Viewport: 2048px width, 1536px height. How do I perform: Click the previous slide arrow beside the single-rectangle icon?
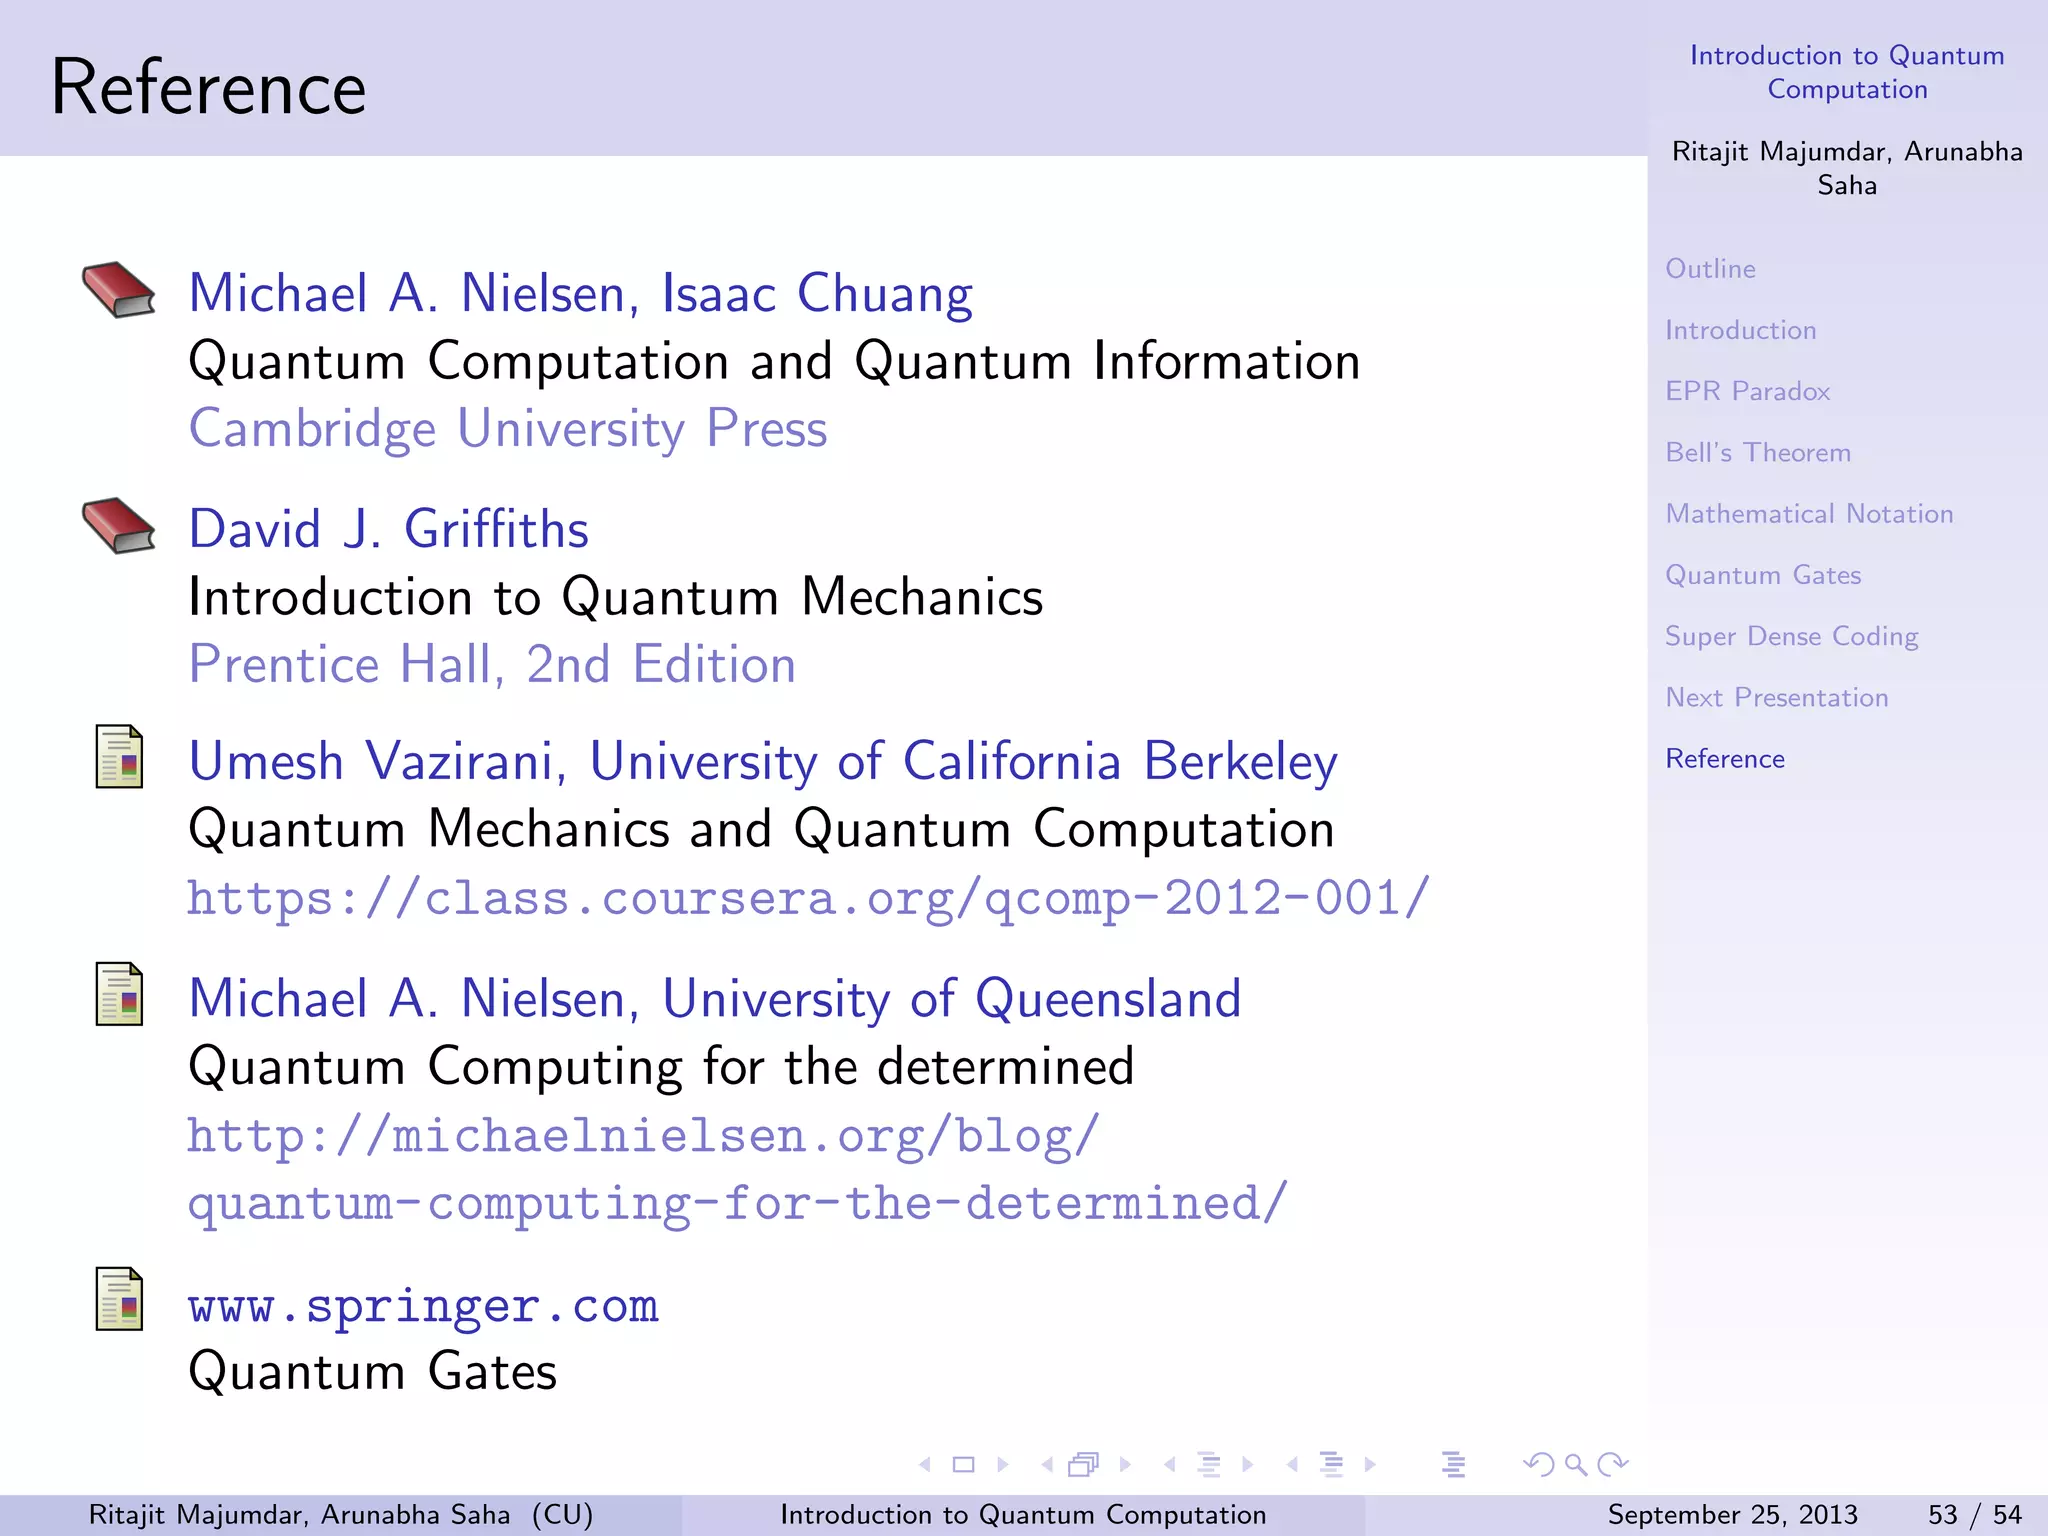pyautogui.click(x=925, y=1465)
